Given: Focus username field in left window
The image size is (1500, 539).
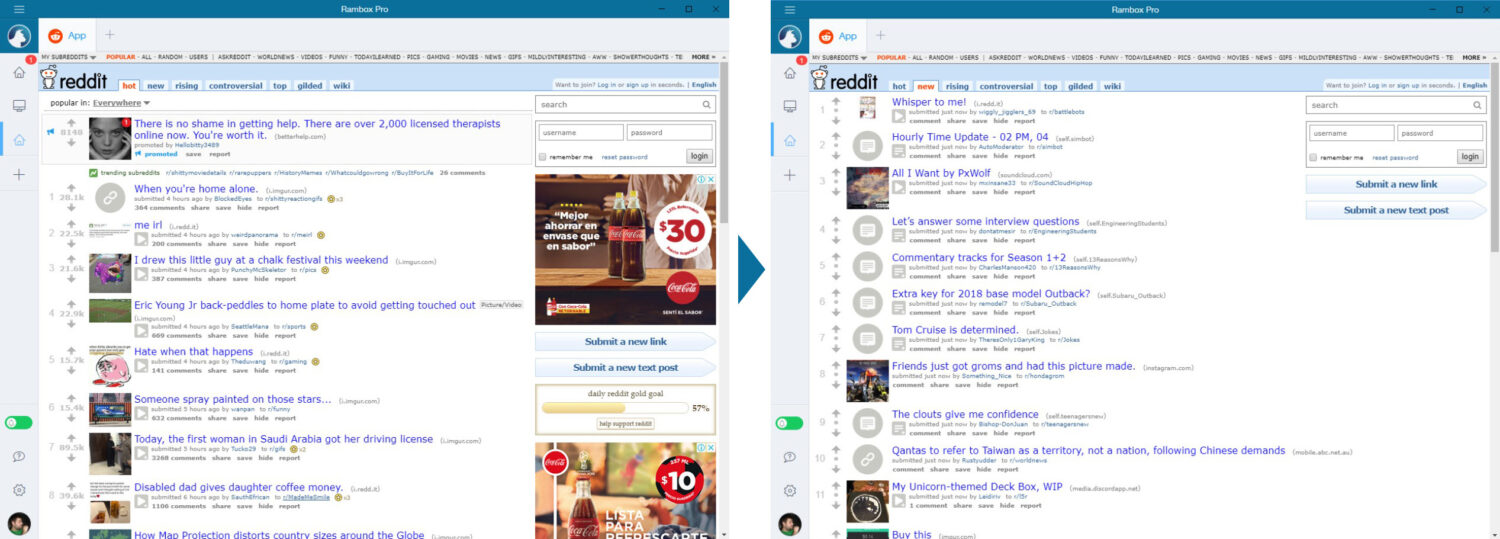Looking at the screenshot, I should pos(581,132).
